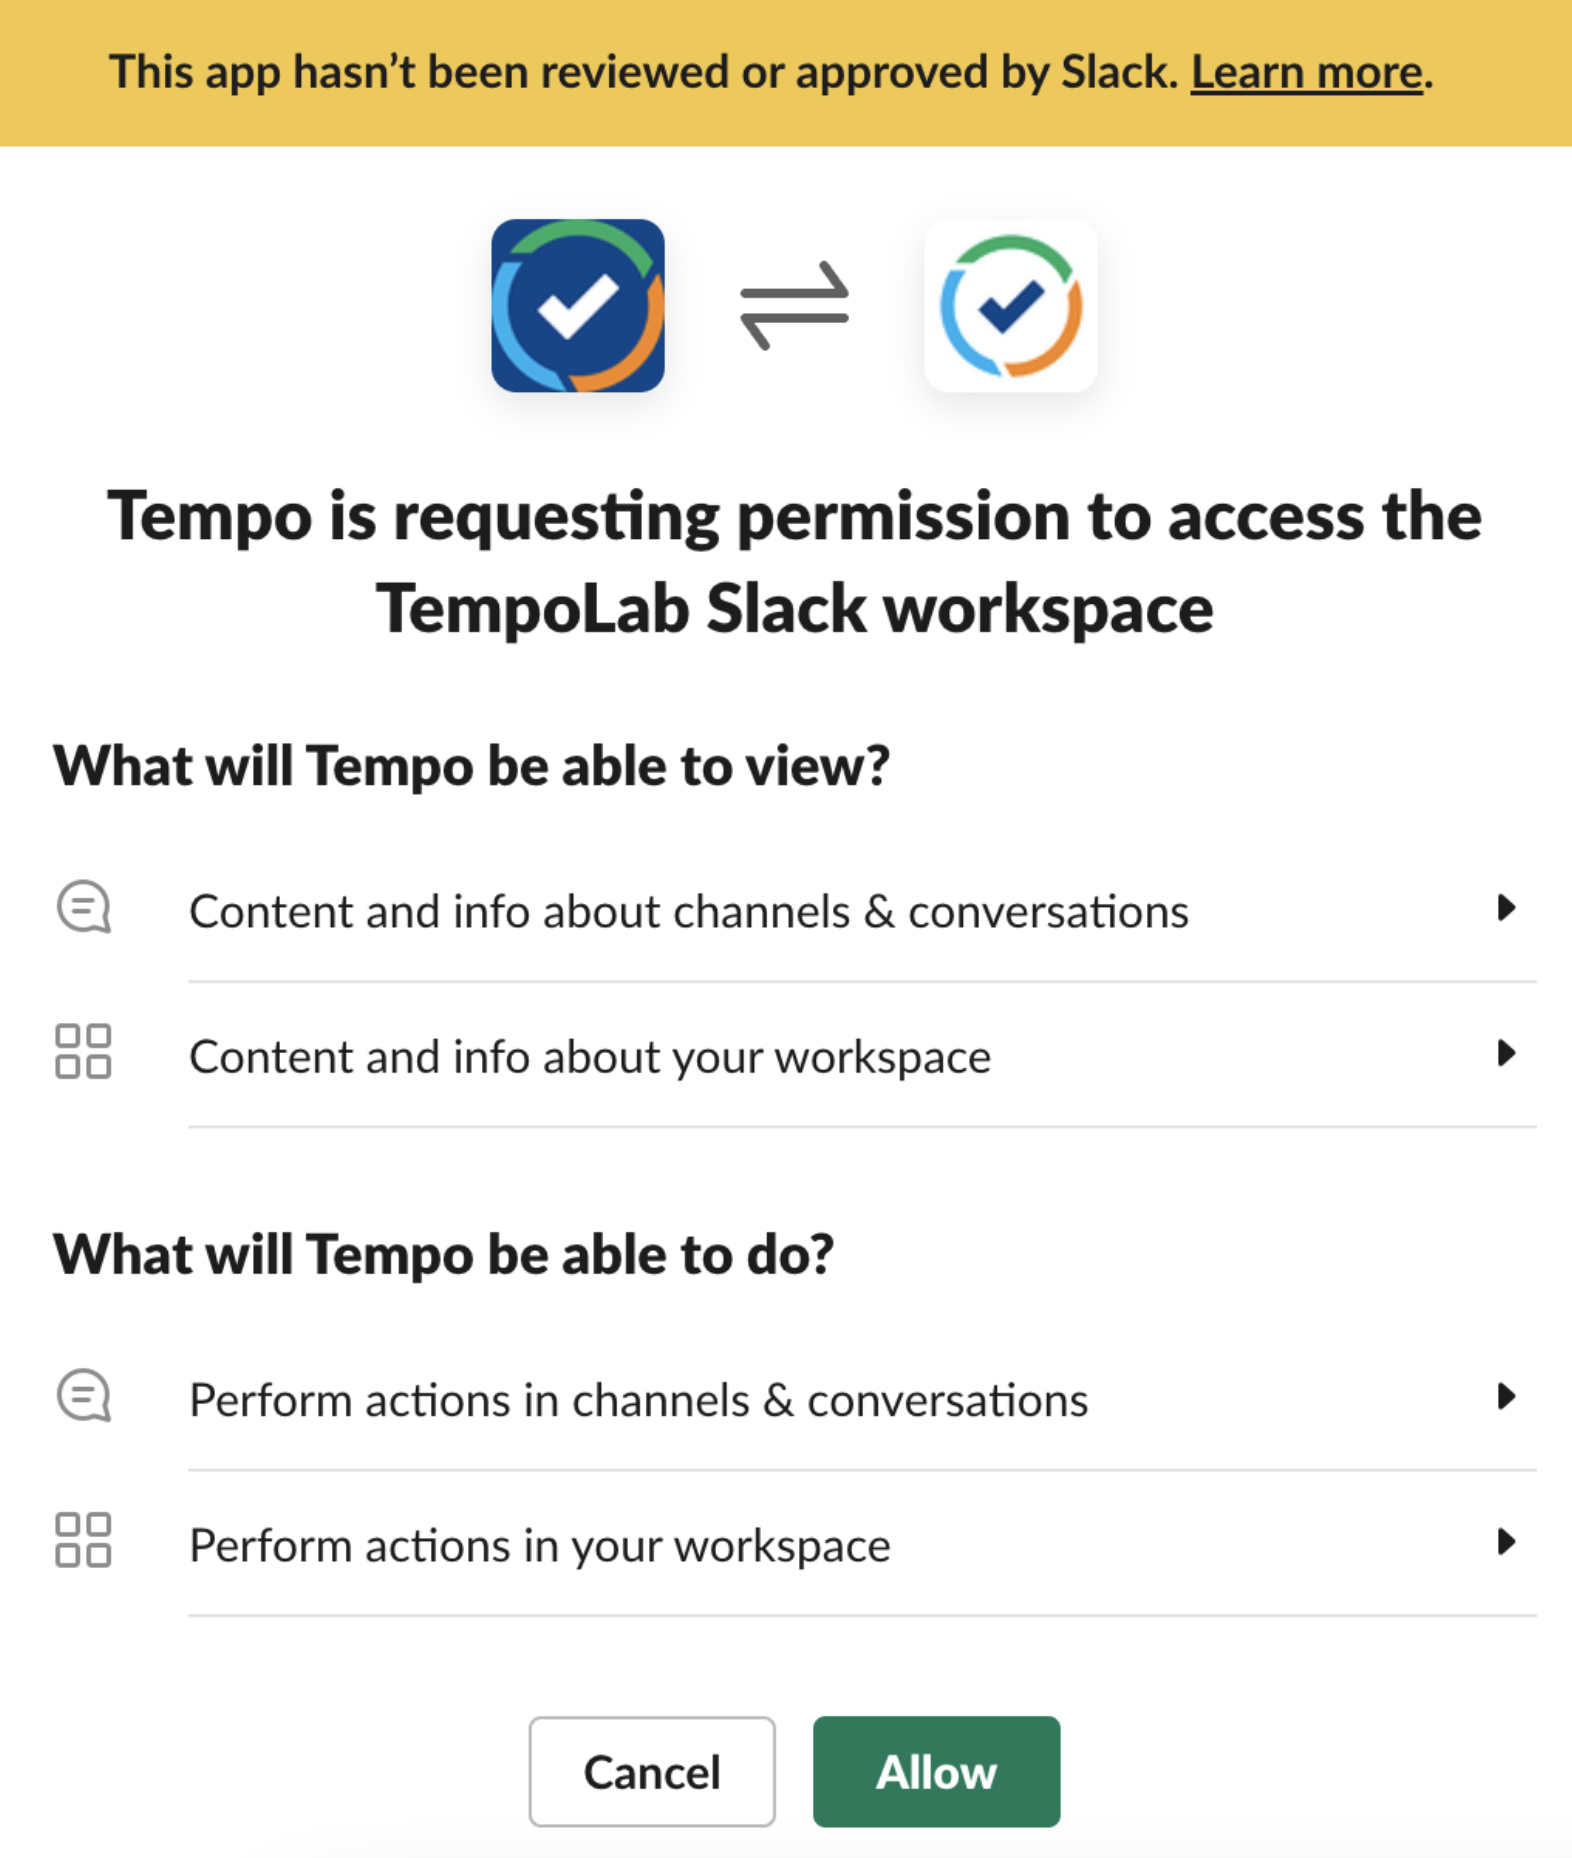Click the white Tempo workspace logo
The image size is (1572, 1858).
pos(1010,305)
